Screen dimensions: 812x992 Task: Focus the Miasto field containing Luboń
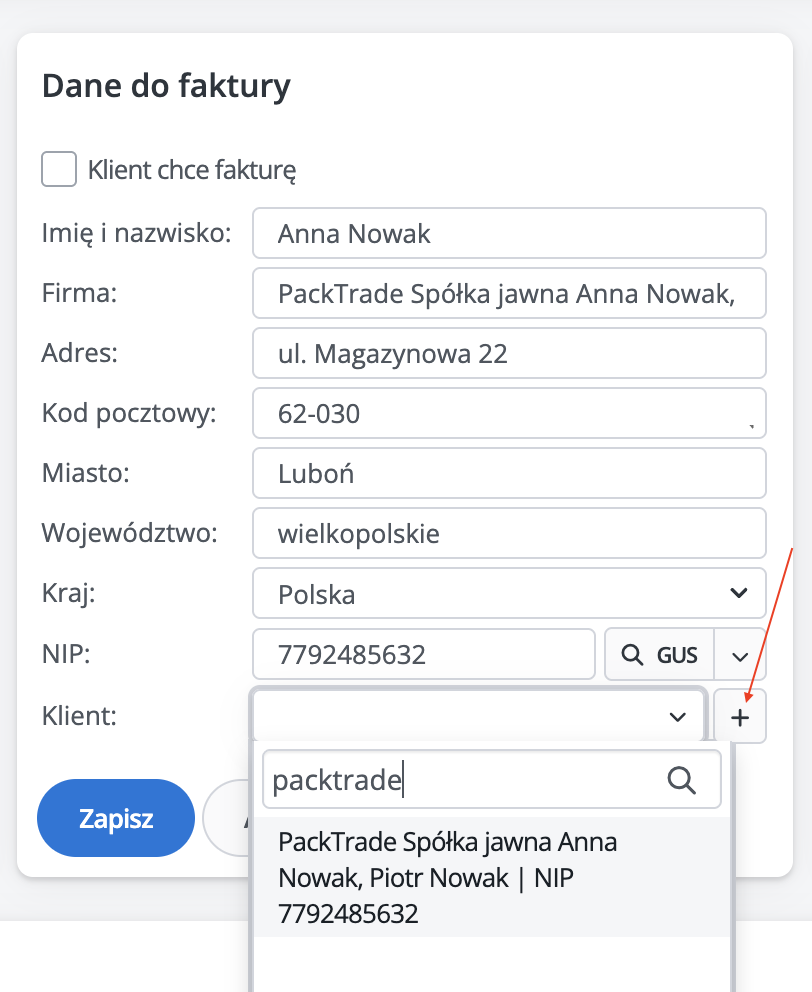(x=509, y=474)
